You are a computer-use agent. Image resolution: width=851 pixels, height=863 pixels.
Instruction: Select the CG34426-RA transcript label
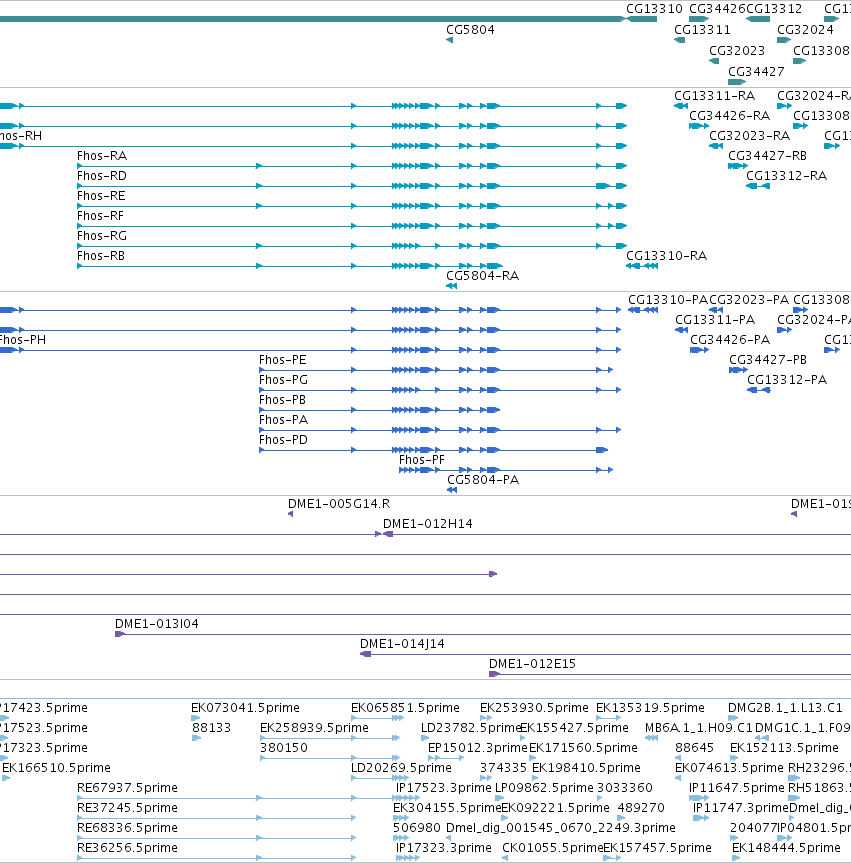click(x=729, y=116)
